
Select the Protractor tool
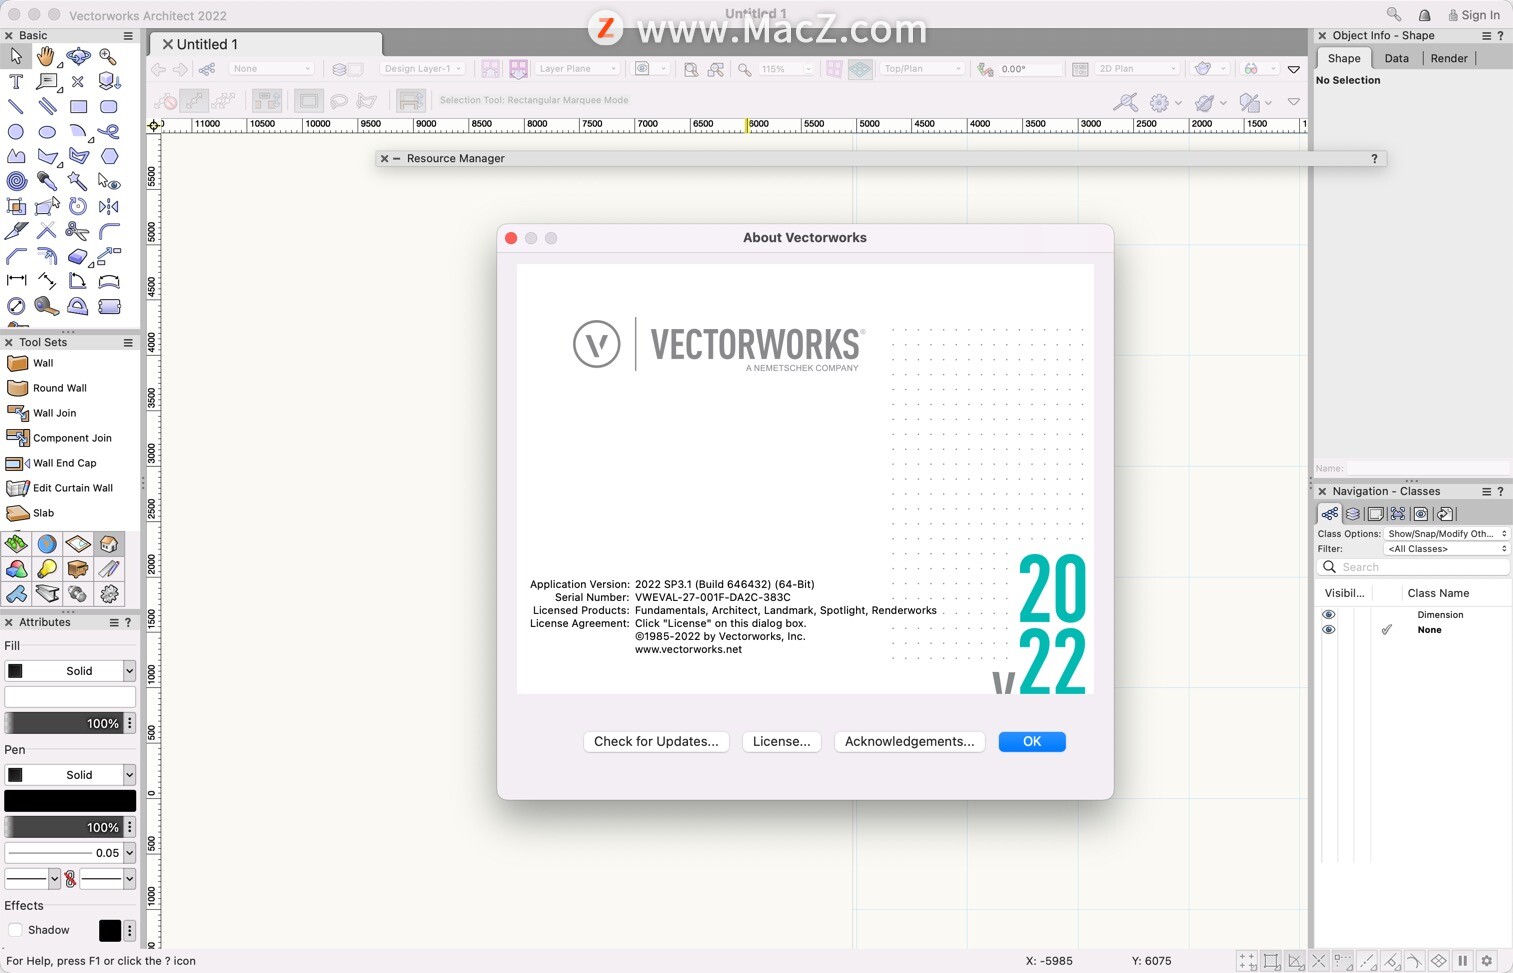[78, 306]
